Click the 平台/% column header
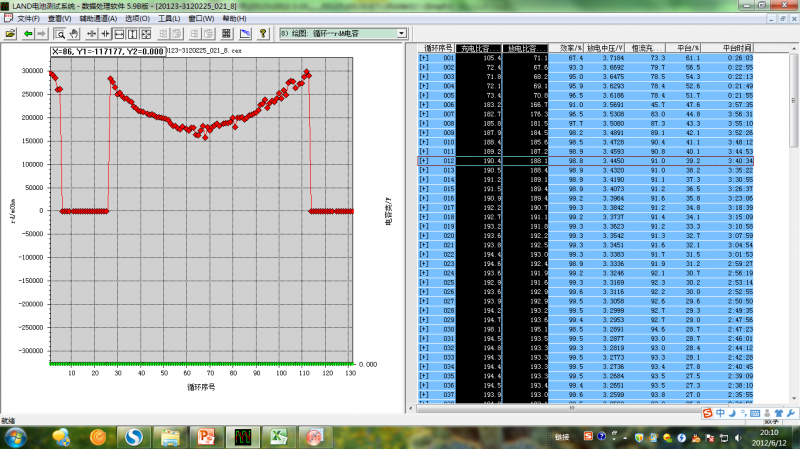Viewport: 800px width, 449px height. 684,48
